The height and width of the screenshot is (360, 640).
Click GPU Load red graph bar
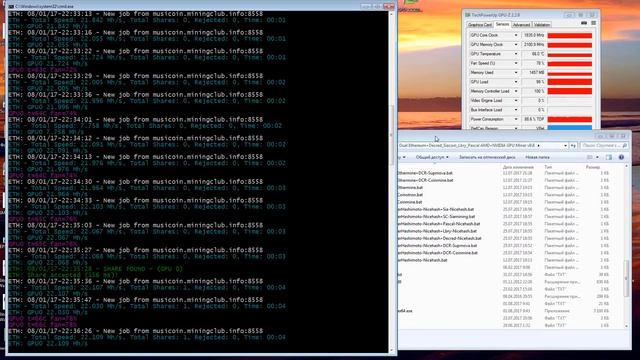point(570,82)
